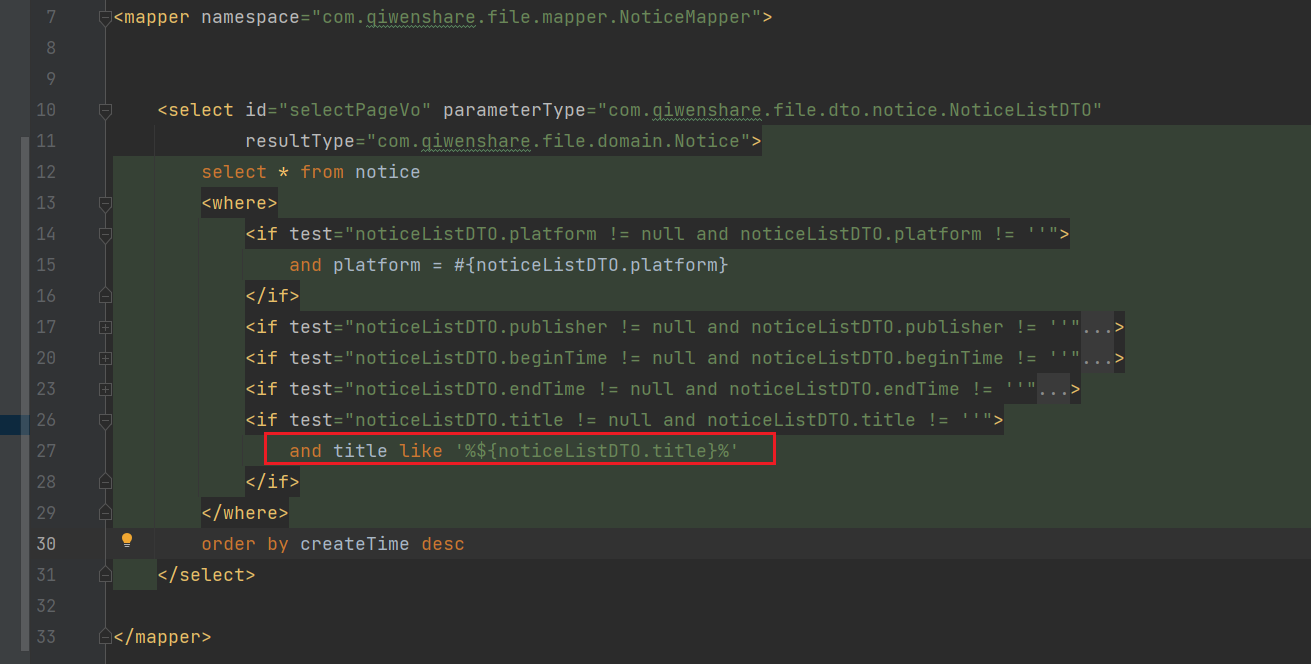1311x664 pixels.
Task: Click the fold end marker on line 16
Action: 105,296
